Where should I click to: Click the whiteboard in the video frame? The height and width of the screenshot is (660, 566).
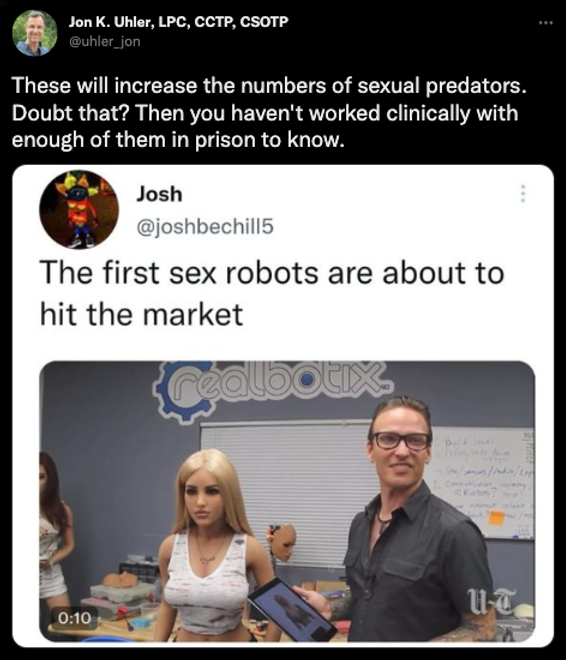coord(483,482)
